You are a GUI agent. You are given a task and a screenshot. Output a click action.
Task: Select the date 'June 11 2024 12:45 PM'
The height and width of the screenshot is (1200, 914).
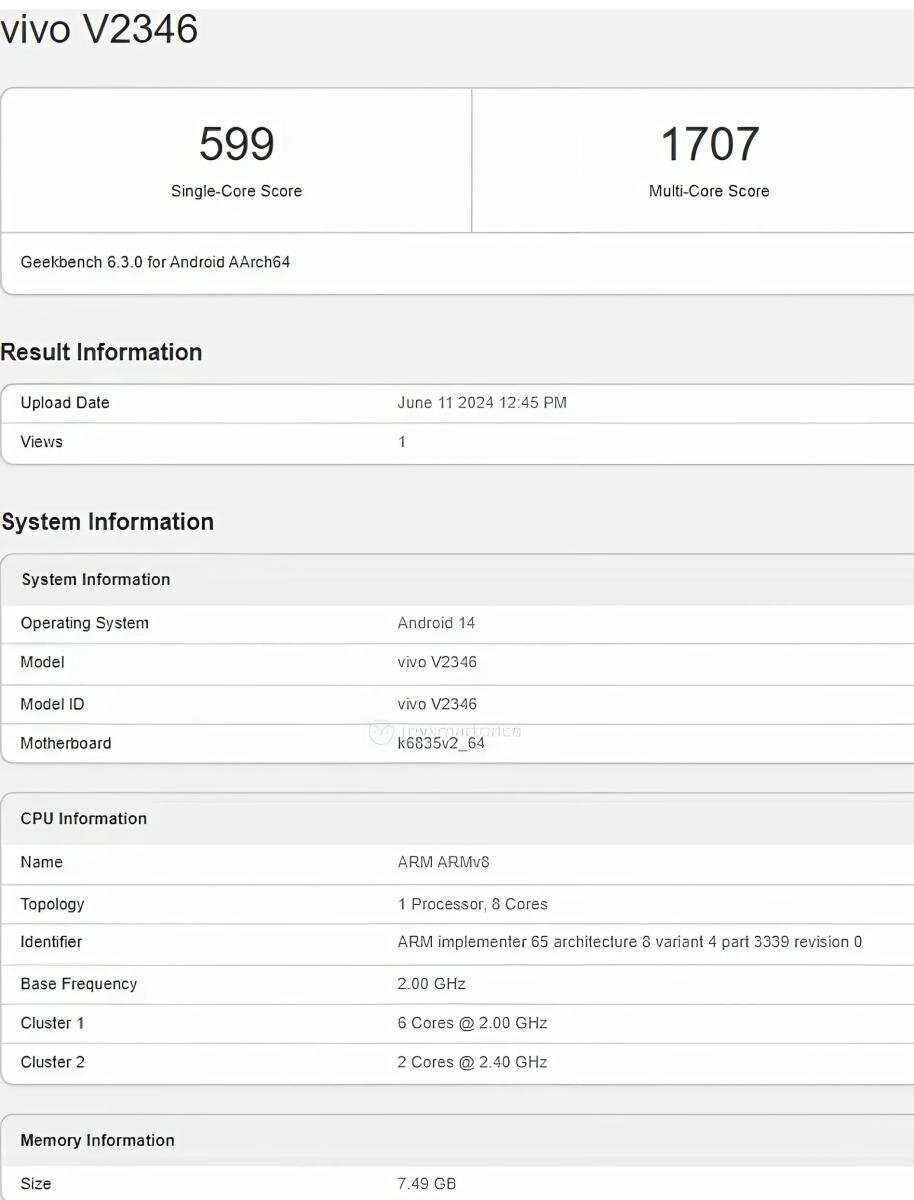pos(482,403)
